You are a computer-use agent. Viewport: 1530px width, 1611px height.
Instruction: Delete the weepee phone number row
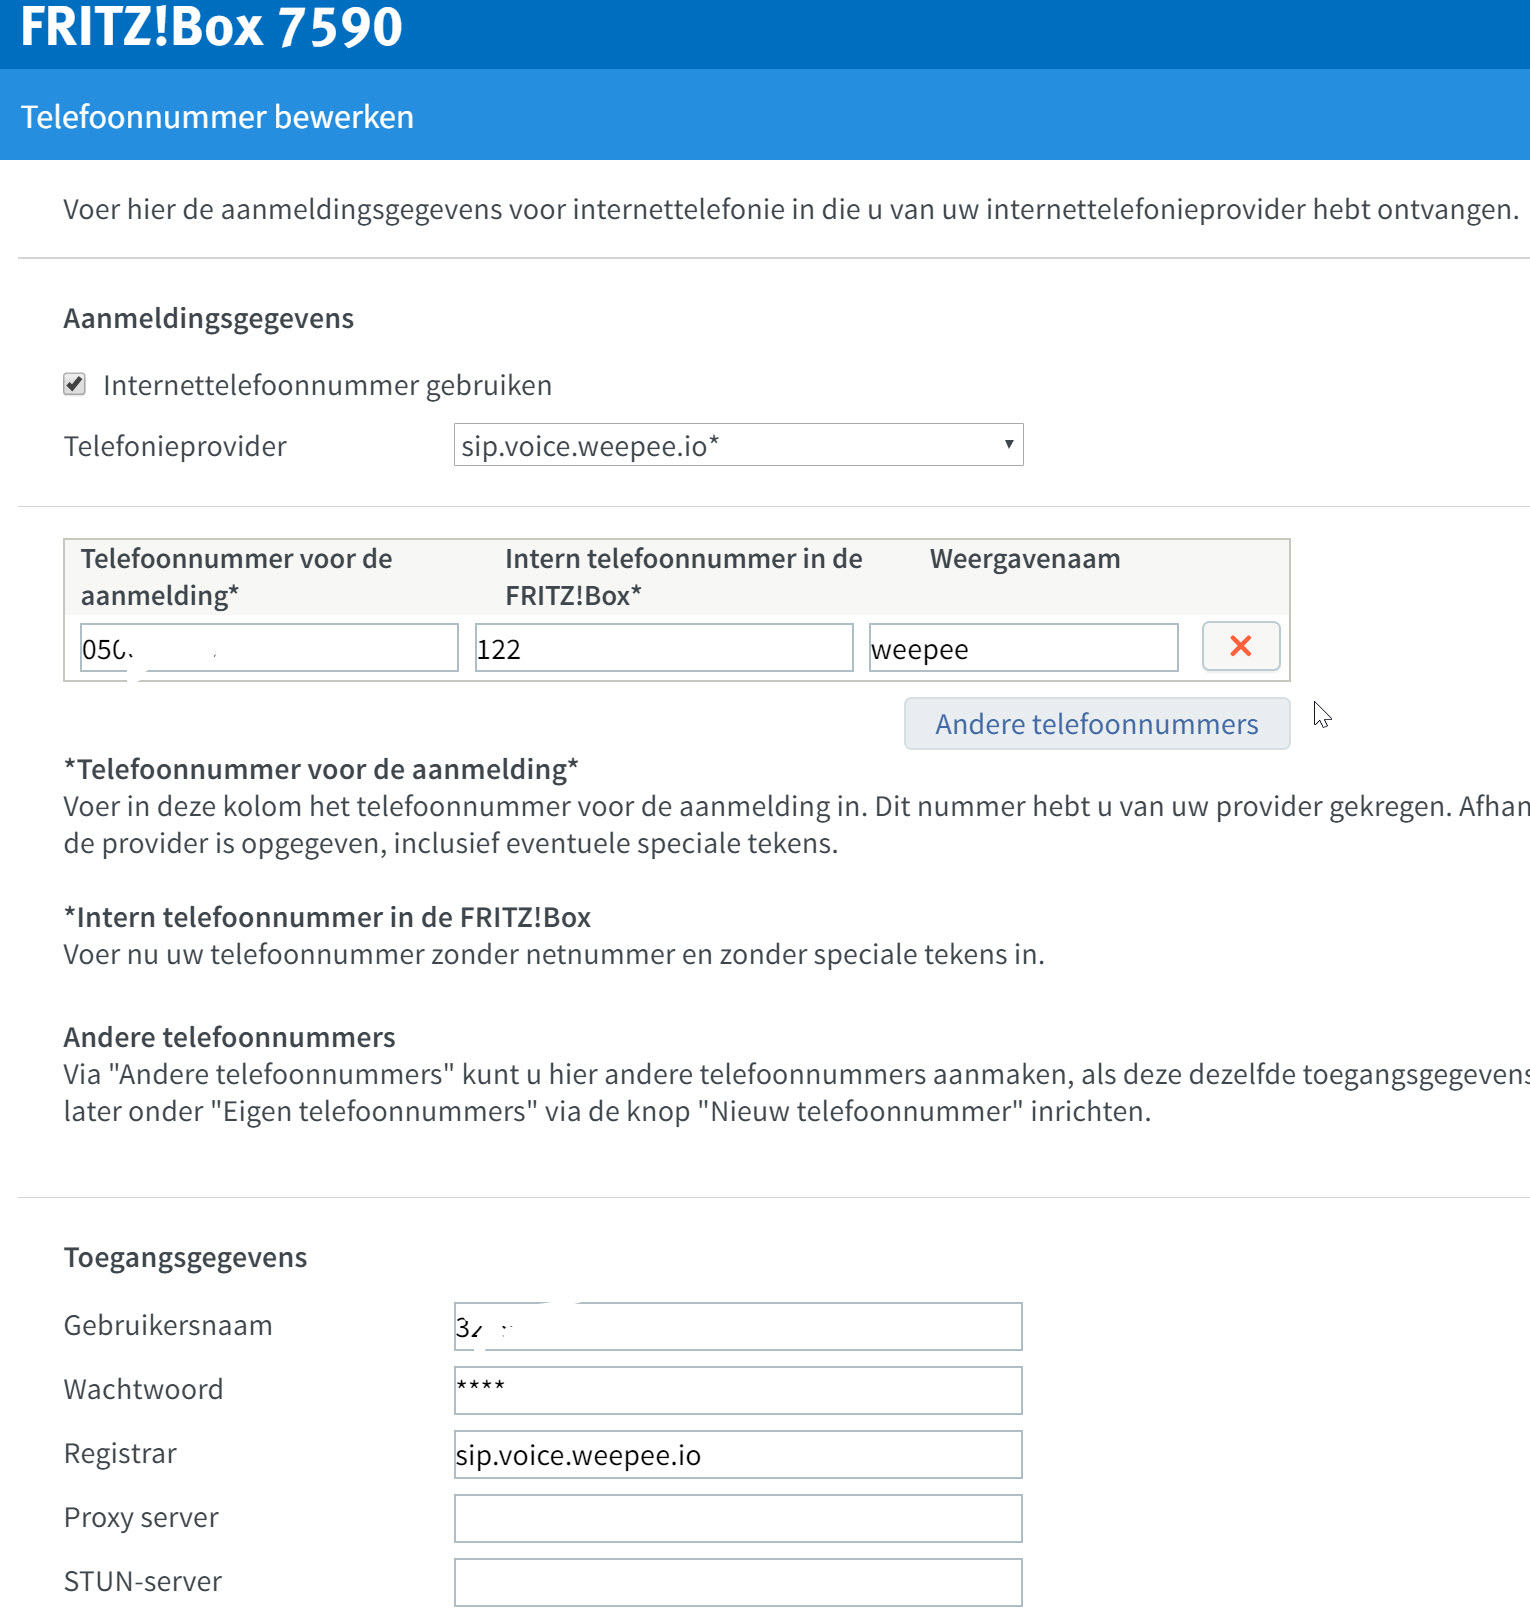tap(1240, 646)
